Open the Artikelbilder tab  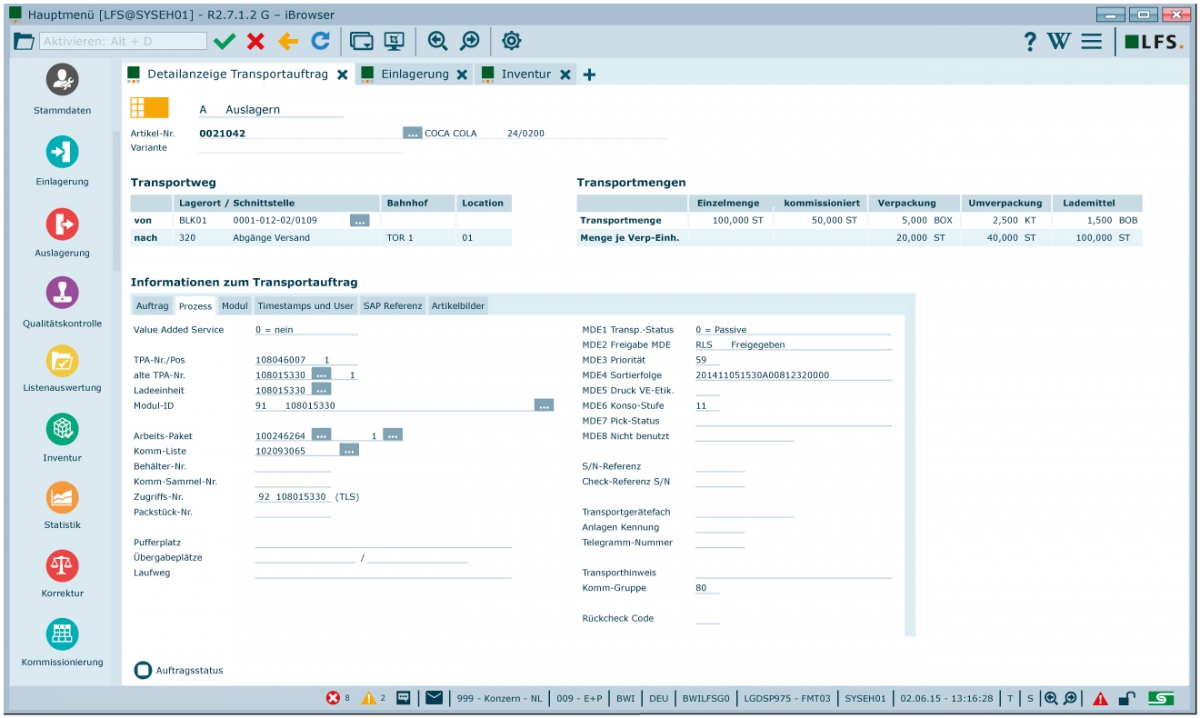[x=458, y=305]
